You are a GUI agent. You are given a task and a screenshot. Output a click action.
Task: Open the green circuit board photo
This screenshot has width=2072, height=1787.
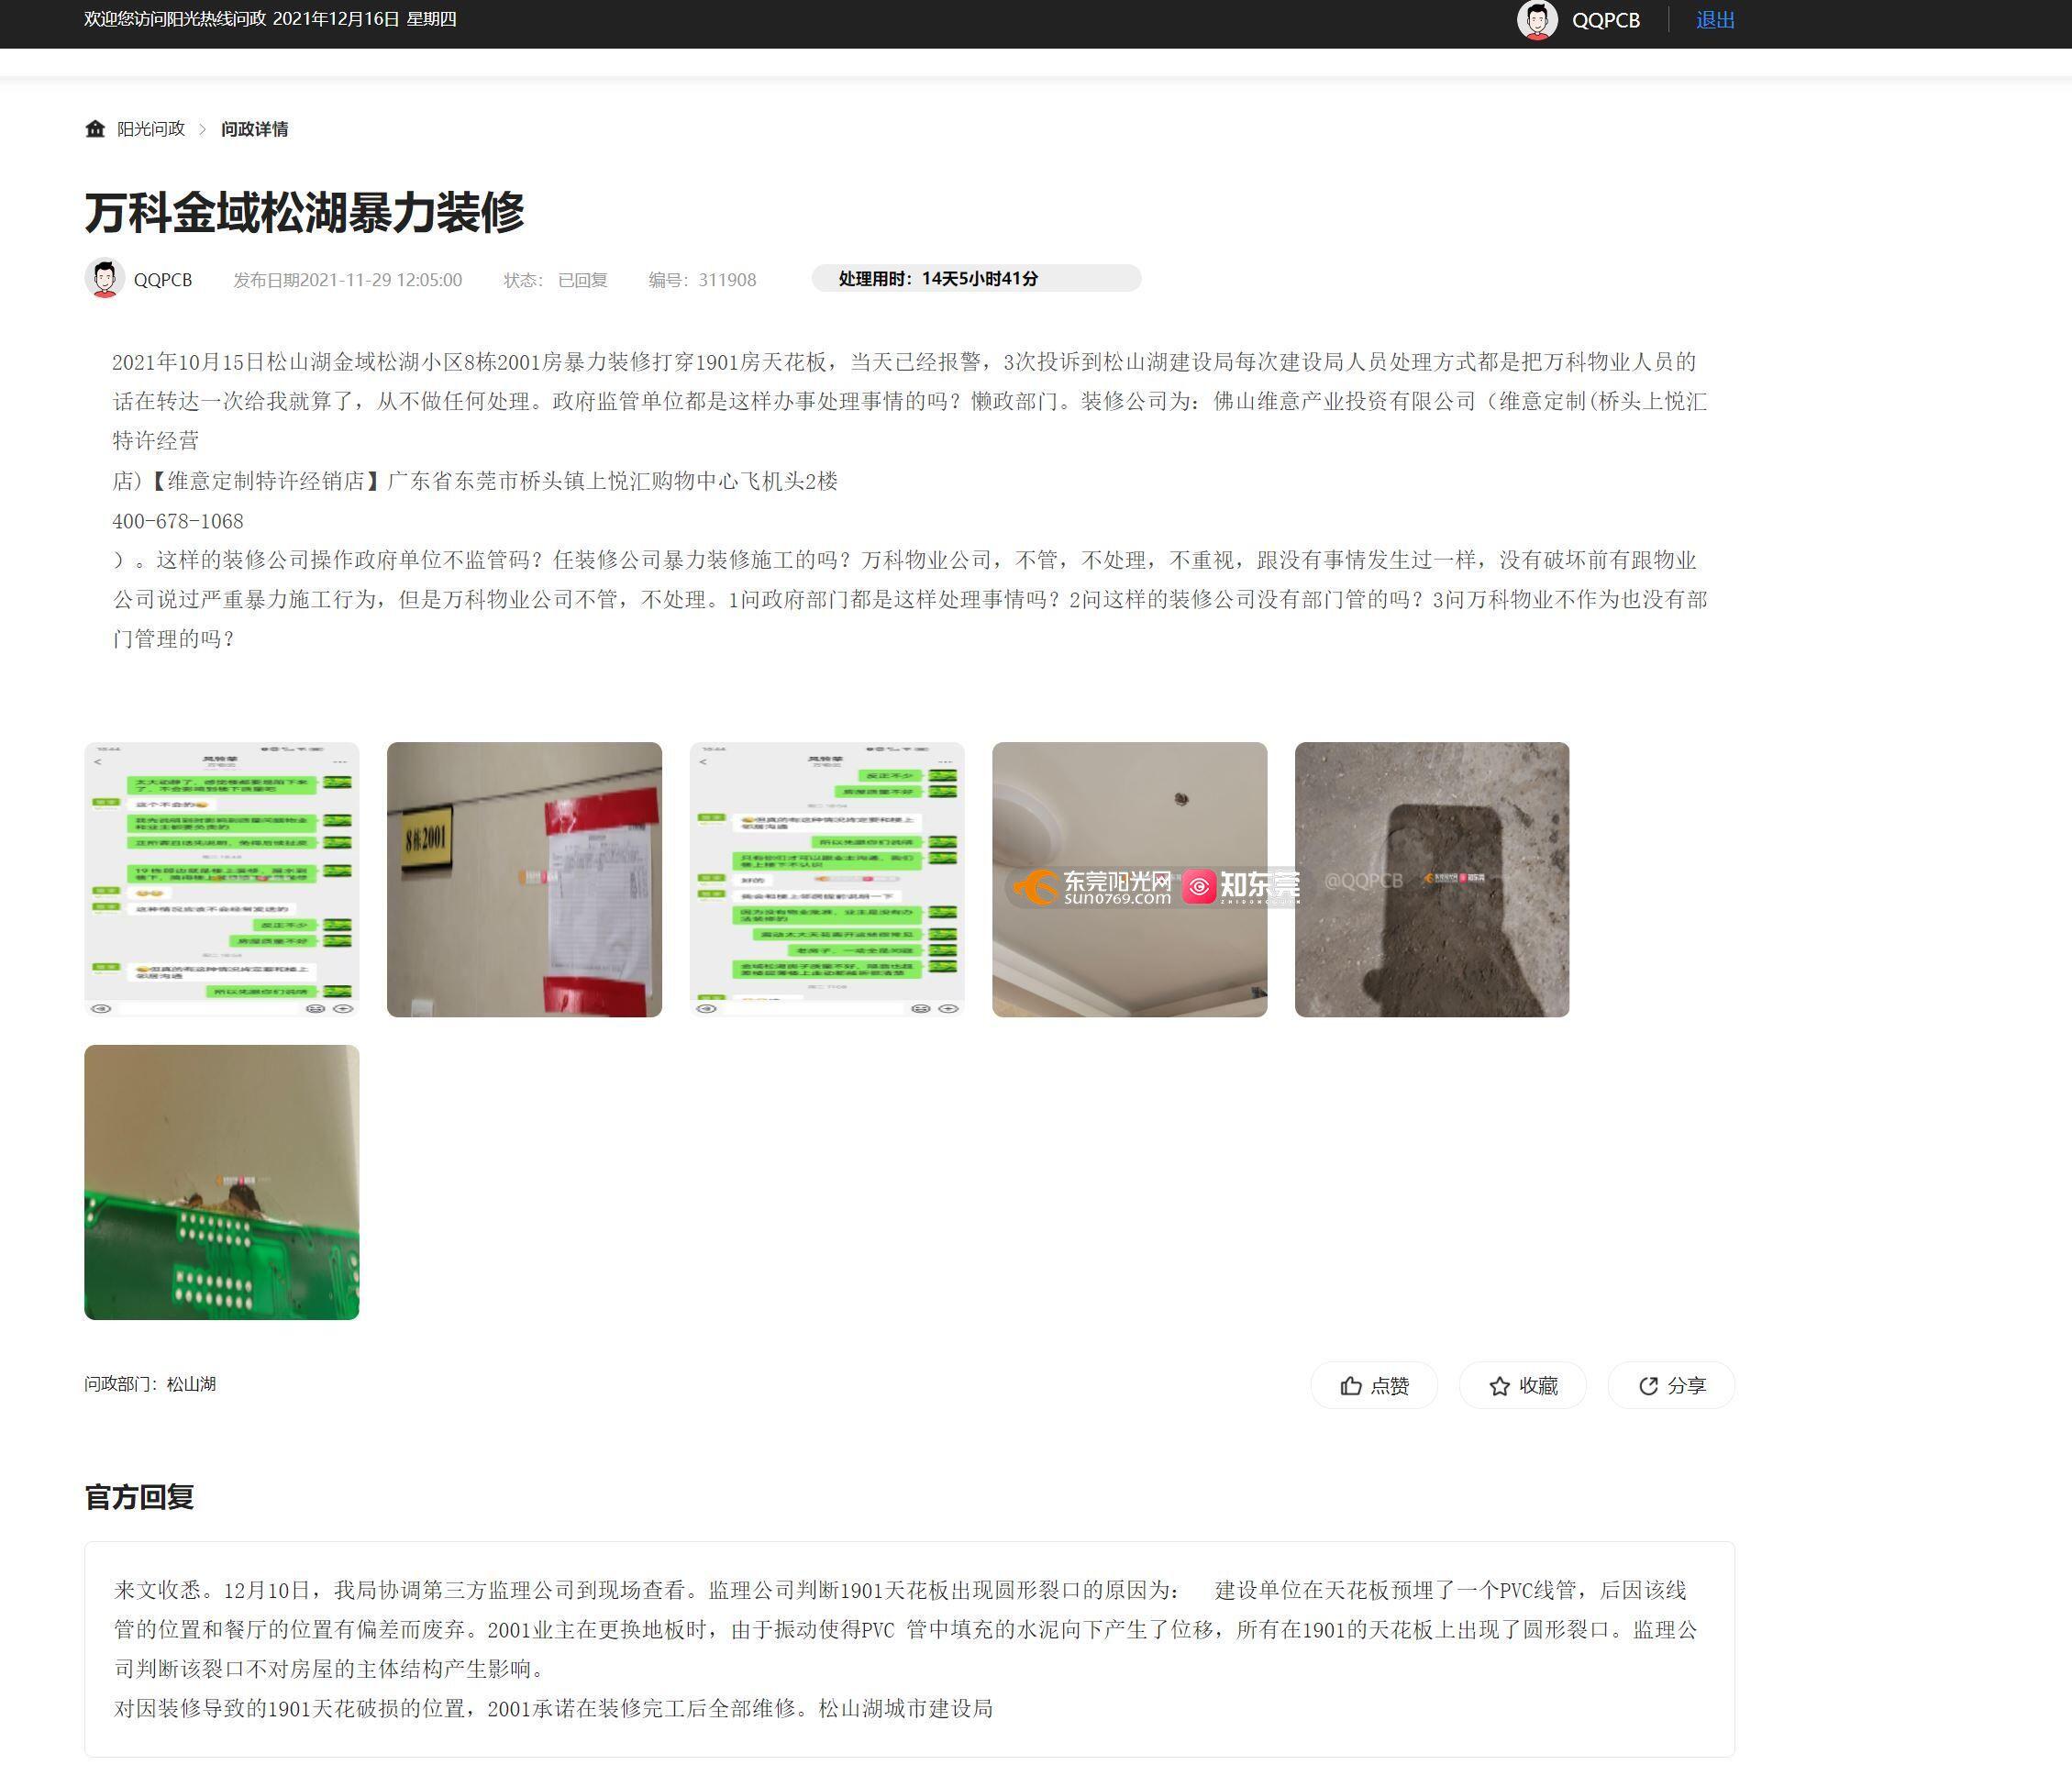221,1182
